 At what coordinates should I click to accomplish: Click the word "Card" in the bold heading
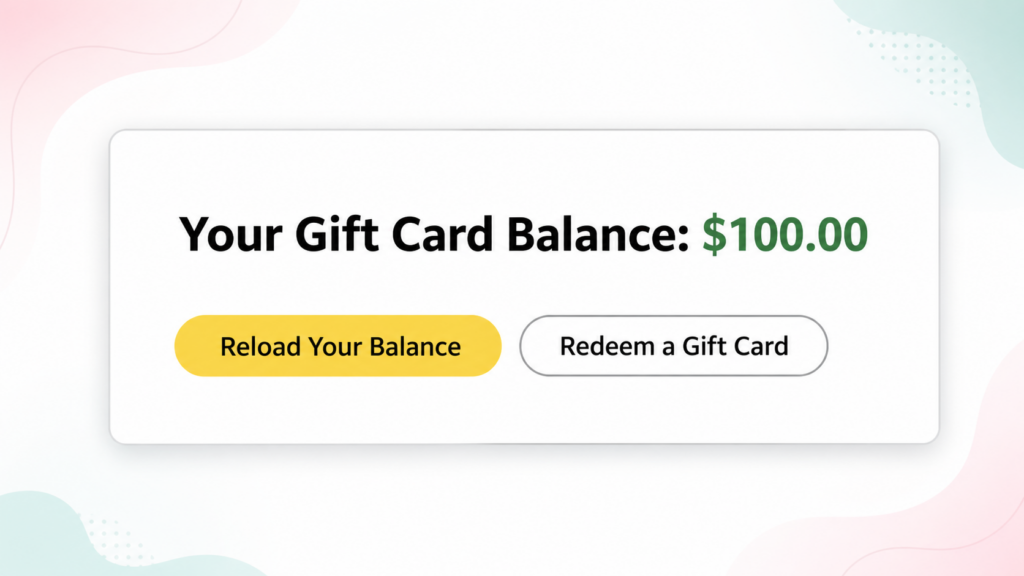point(442,234)
